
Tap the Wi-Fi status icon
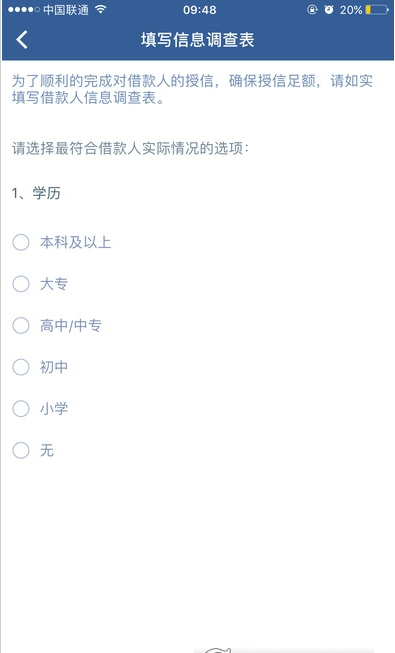click(100, 9)
